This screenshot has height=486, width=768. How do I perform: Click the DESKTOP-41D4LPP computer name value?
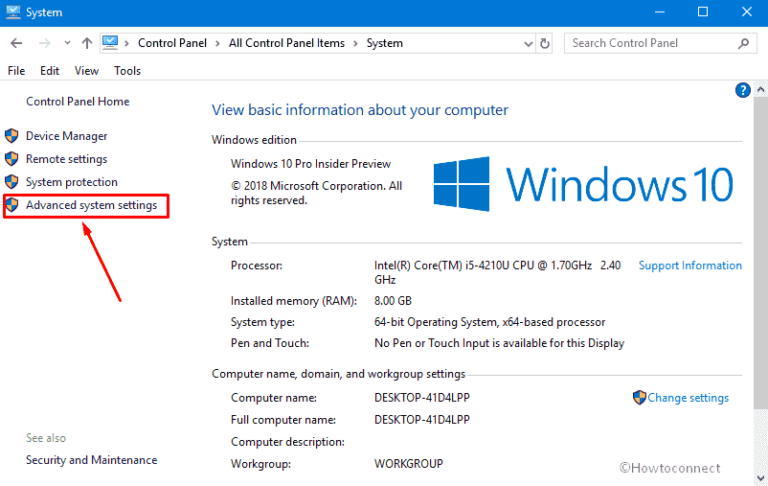[x=422, y=398]
